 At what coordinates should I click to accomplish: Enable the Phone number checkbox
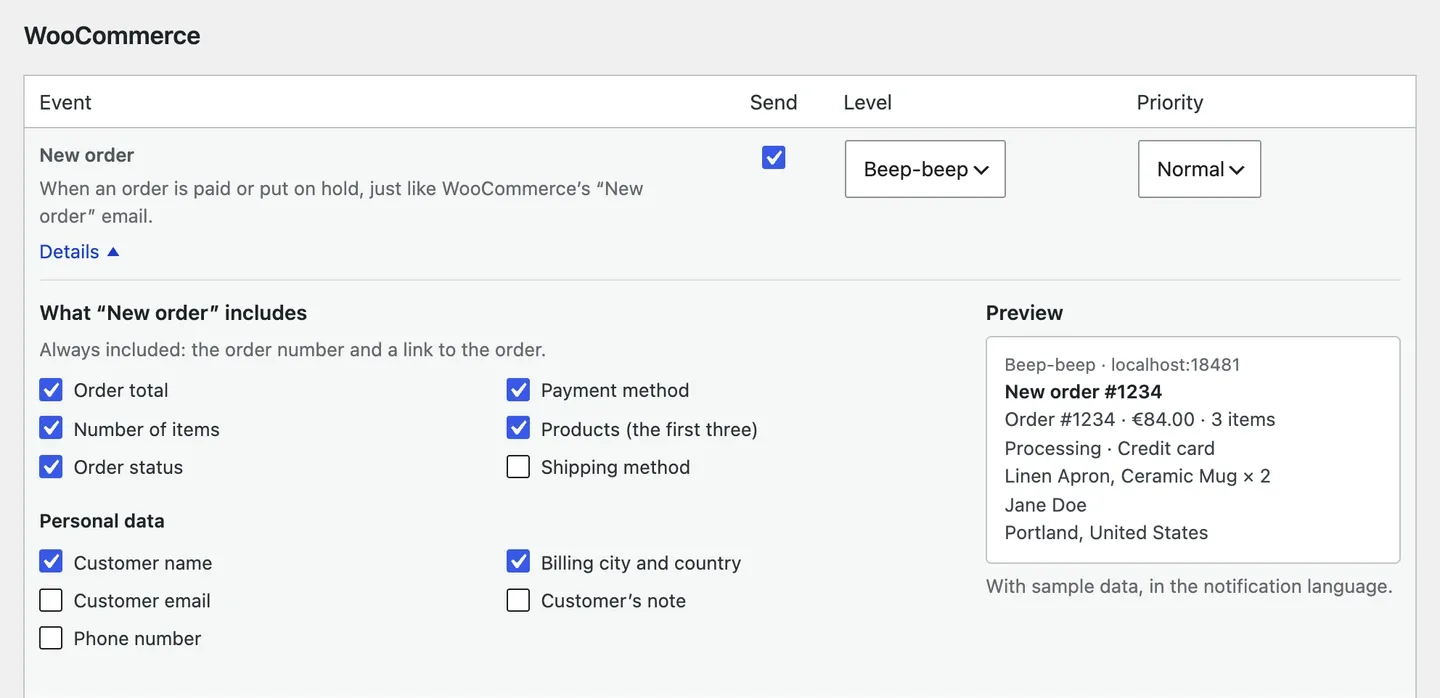pos(51,638)
